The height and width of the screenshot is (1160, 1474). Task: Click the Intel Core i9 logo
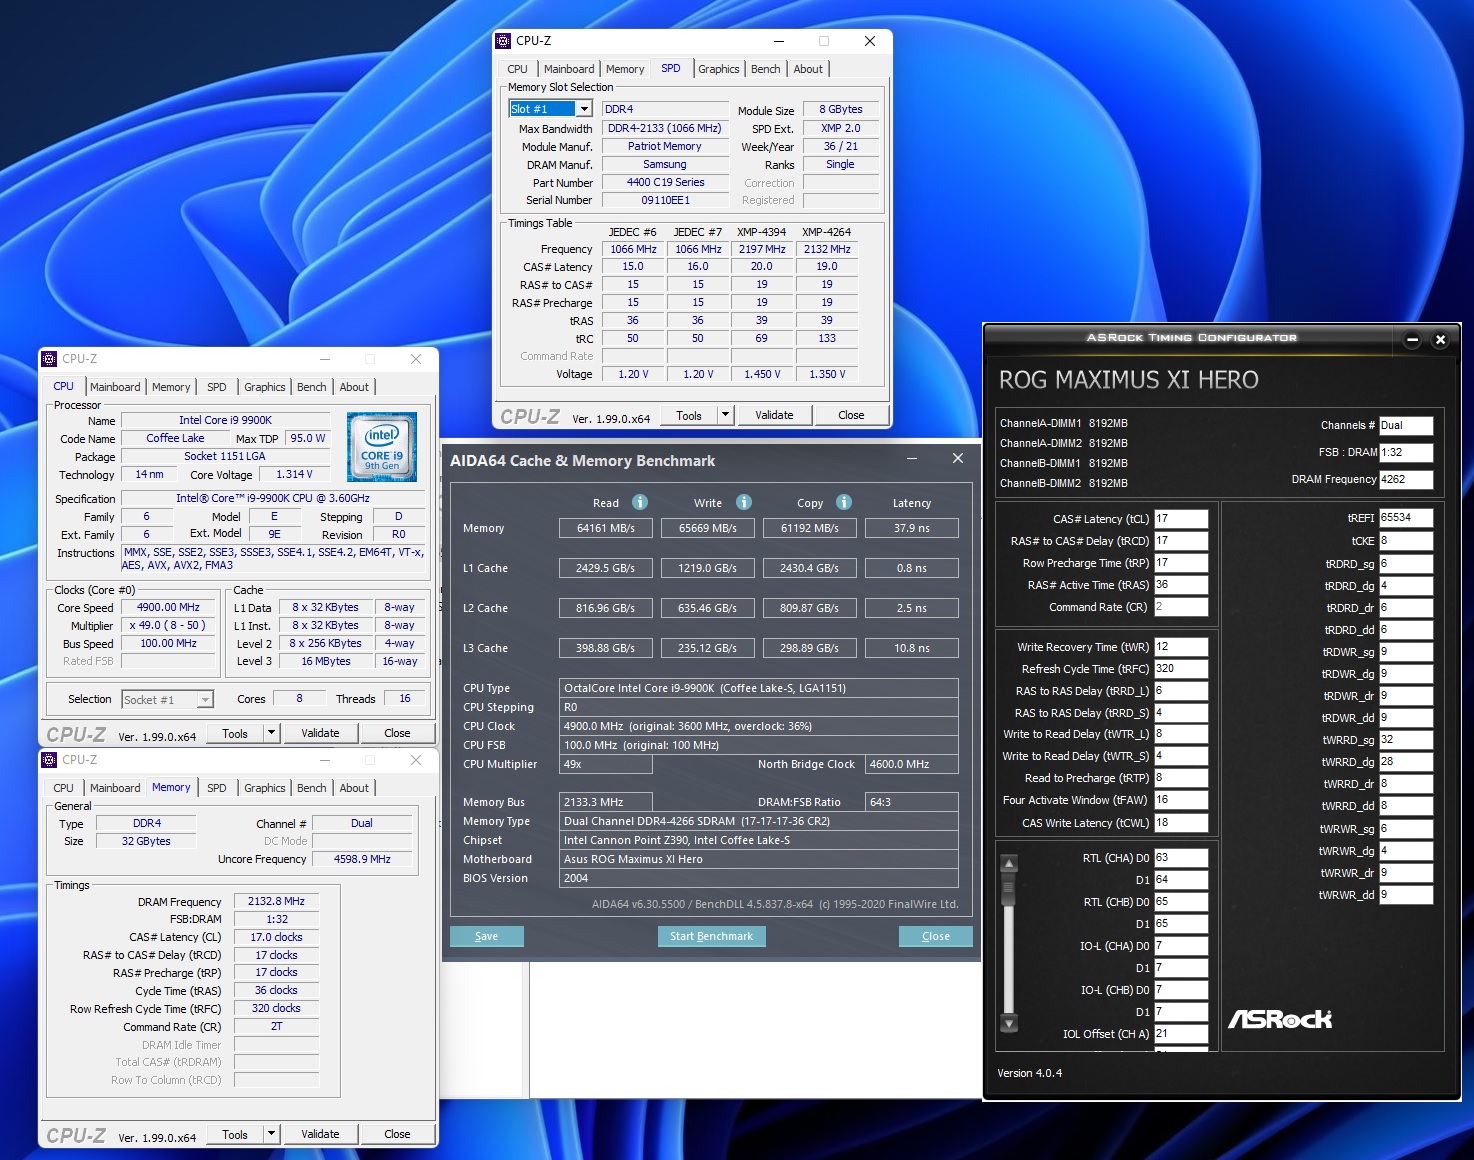[382, 447]
